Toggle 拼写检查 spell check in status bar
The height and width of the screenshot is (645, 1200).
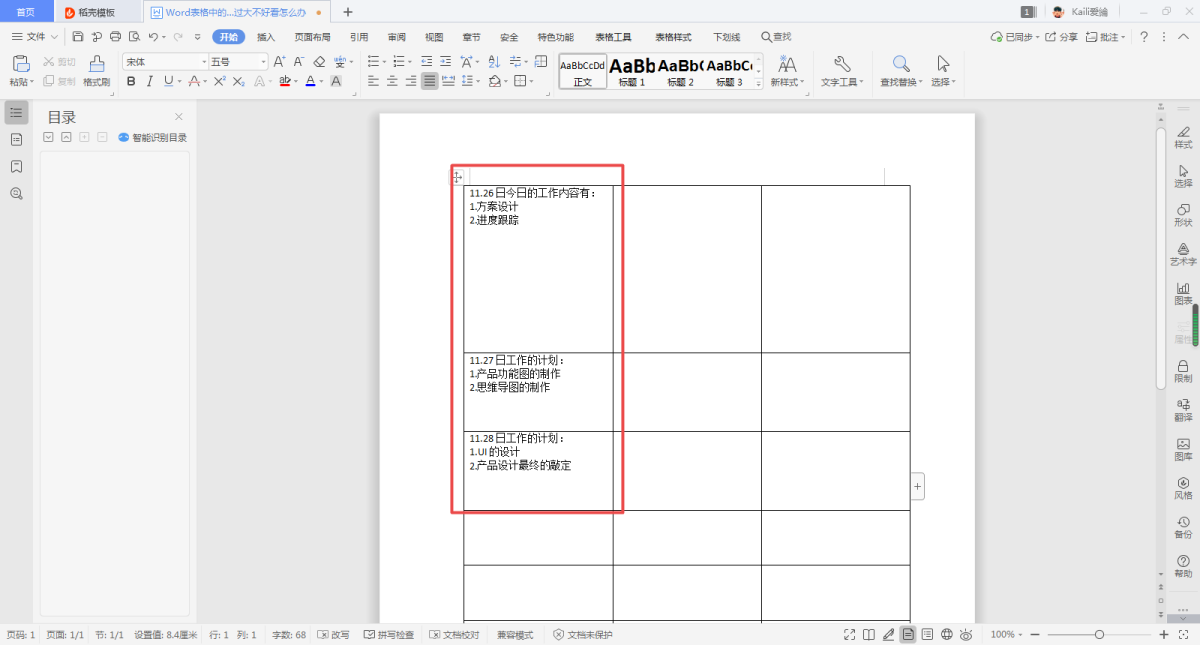pos(389,635)
